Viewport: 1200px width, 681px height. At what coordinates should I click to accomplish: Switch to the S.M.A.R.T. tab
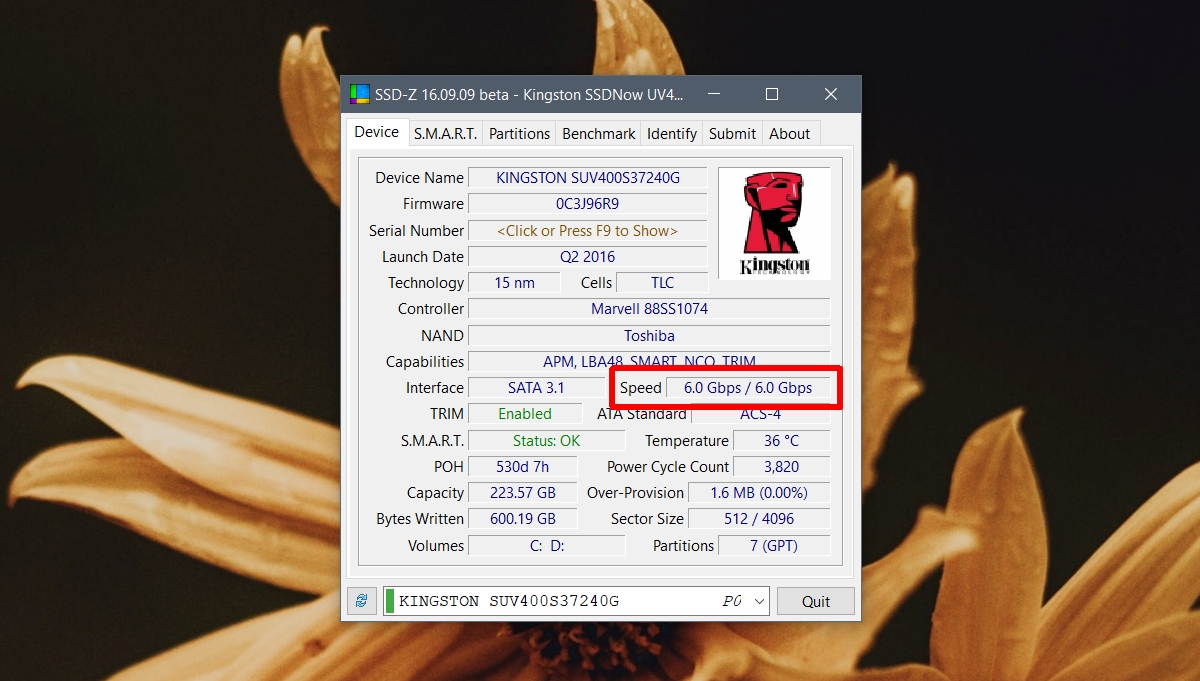tap(444, 132)
